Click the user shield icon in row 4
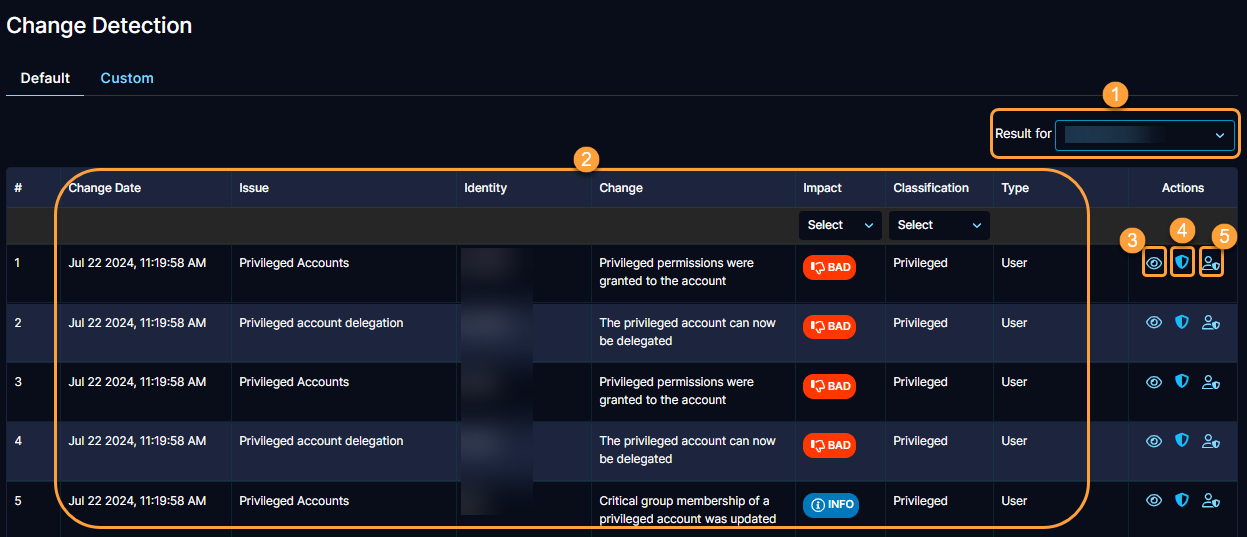This screenshot has height=537, width=1247. click(x=1211, y=441)
